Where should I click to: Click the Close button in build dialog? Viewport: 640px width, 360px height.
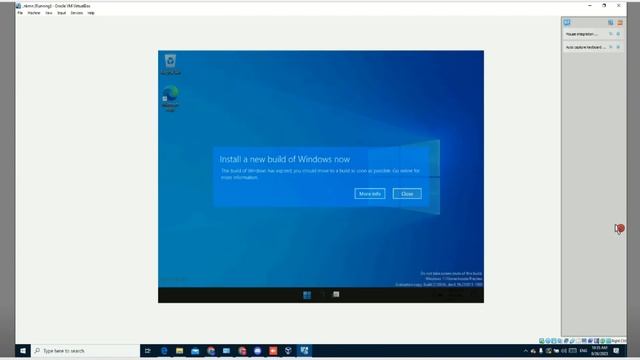407,193
